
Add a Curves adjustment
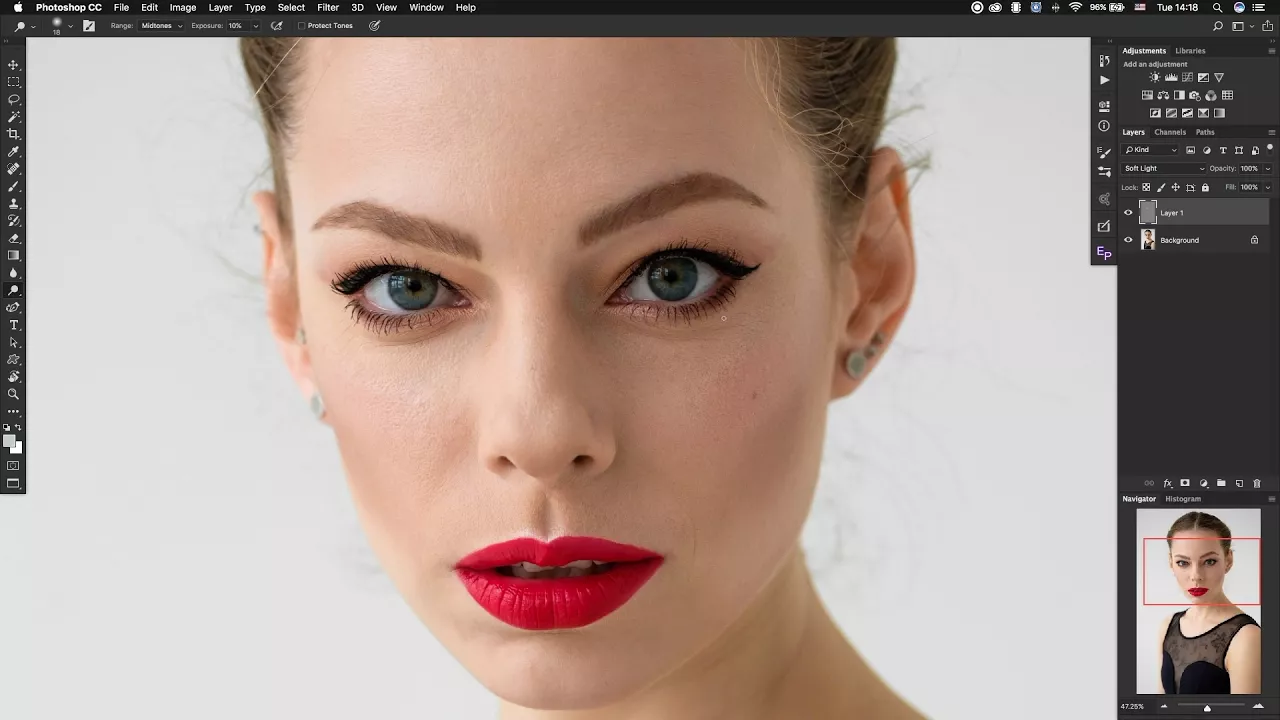(1187, 77)
